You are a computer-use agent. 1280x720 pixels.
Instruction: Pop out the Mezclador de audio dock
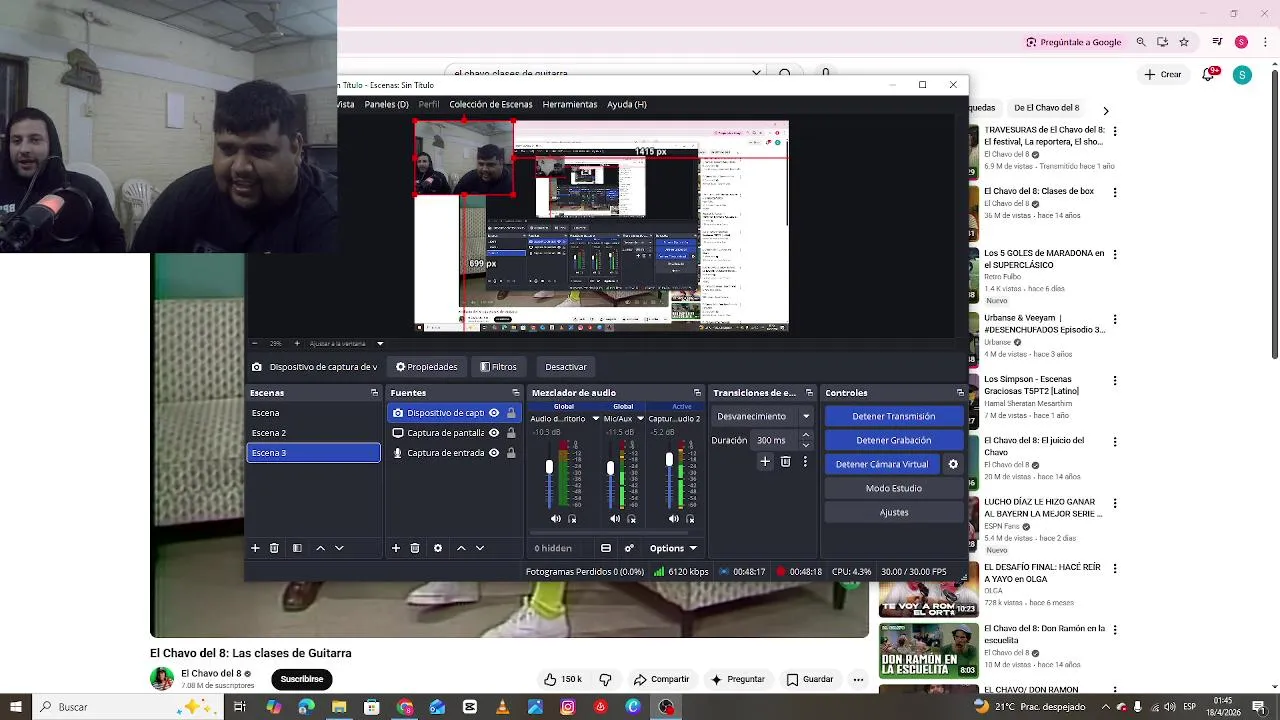[x=697, y=393]
